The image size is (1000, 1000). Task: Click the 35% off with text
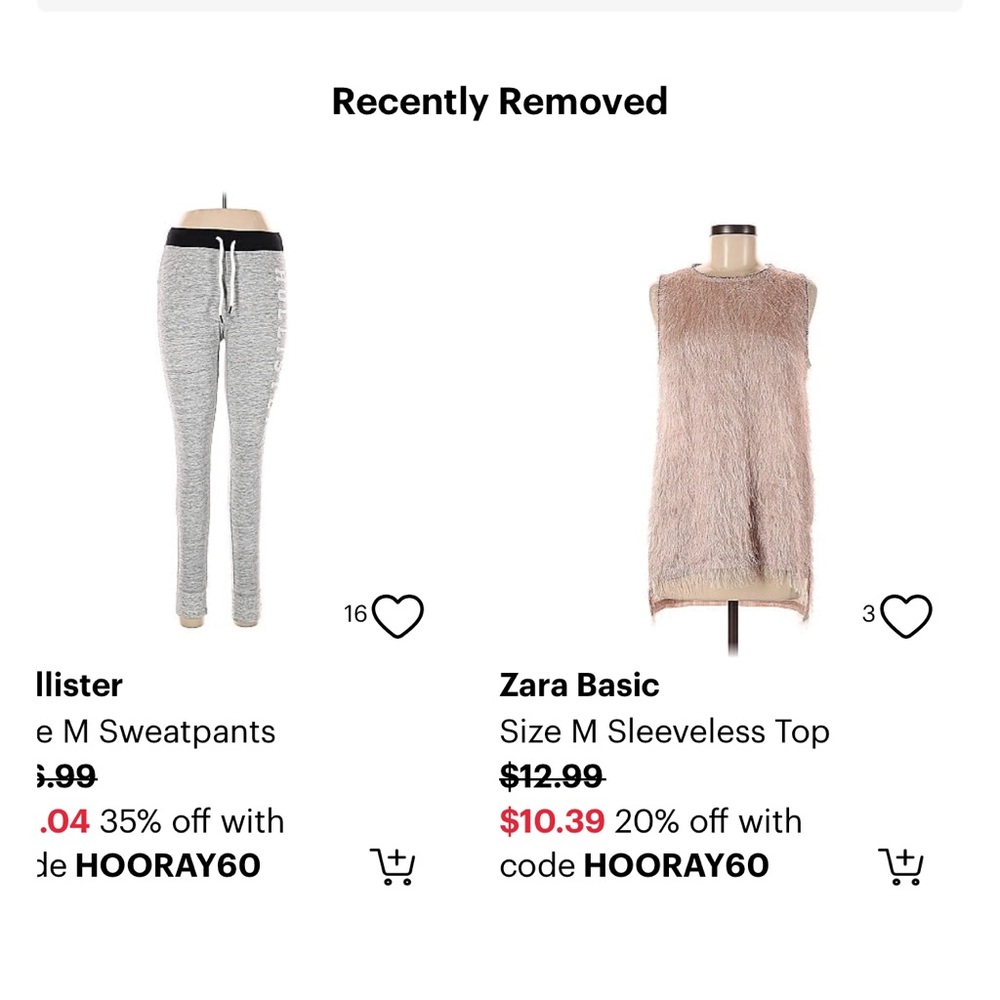click(x=192, y=821)
